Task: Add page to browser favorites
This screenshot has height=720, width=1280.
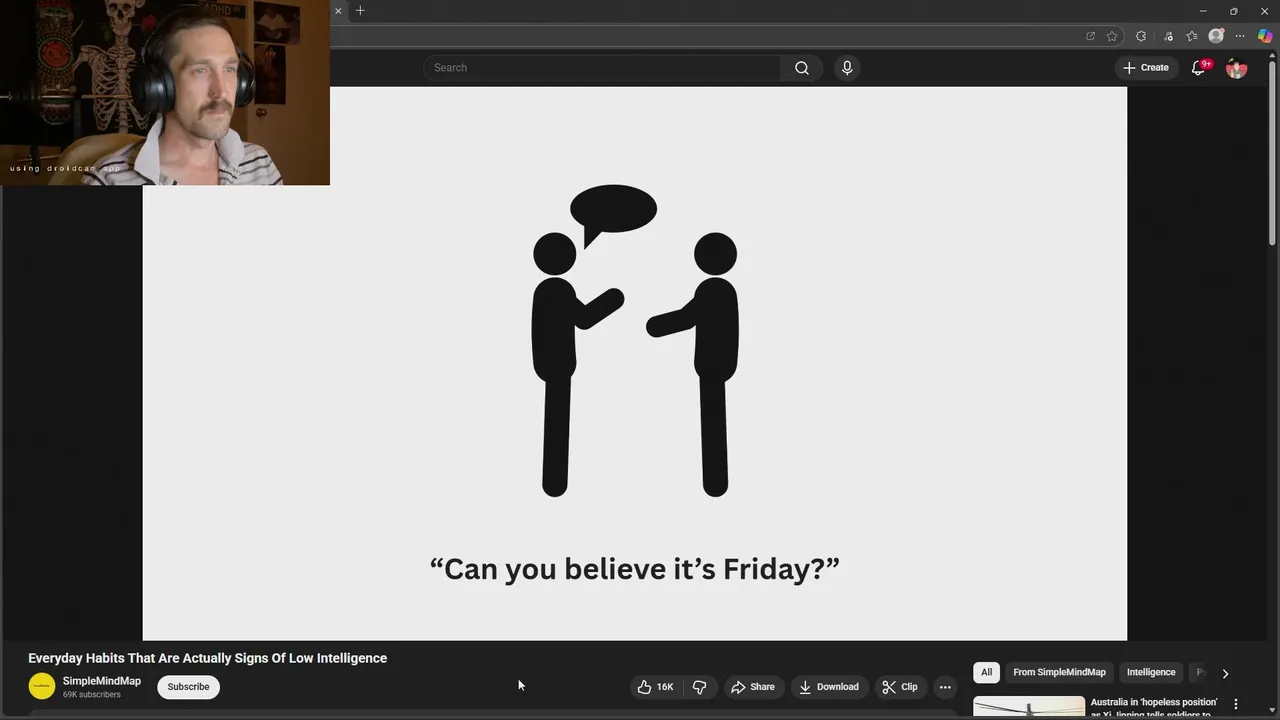Action: [1112, 36]
